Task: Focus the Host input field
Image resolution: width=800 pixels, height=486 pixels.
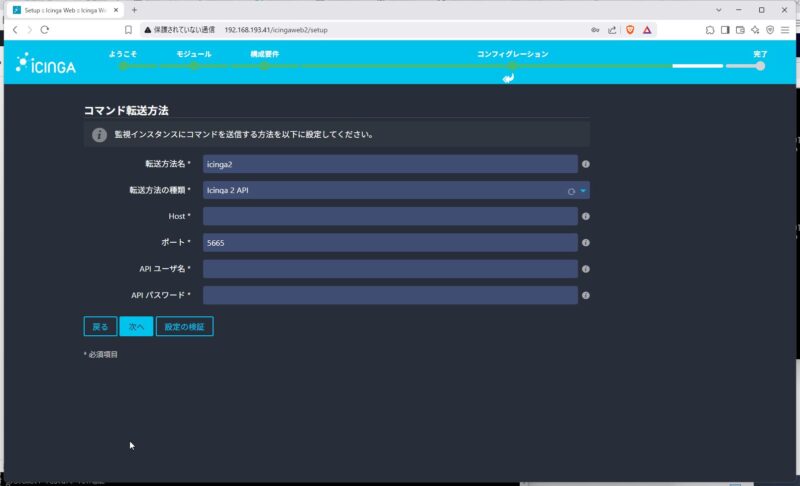Action: (390, 216)
